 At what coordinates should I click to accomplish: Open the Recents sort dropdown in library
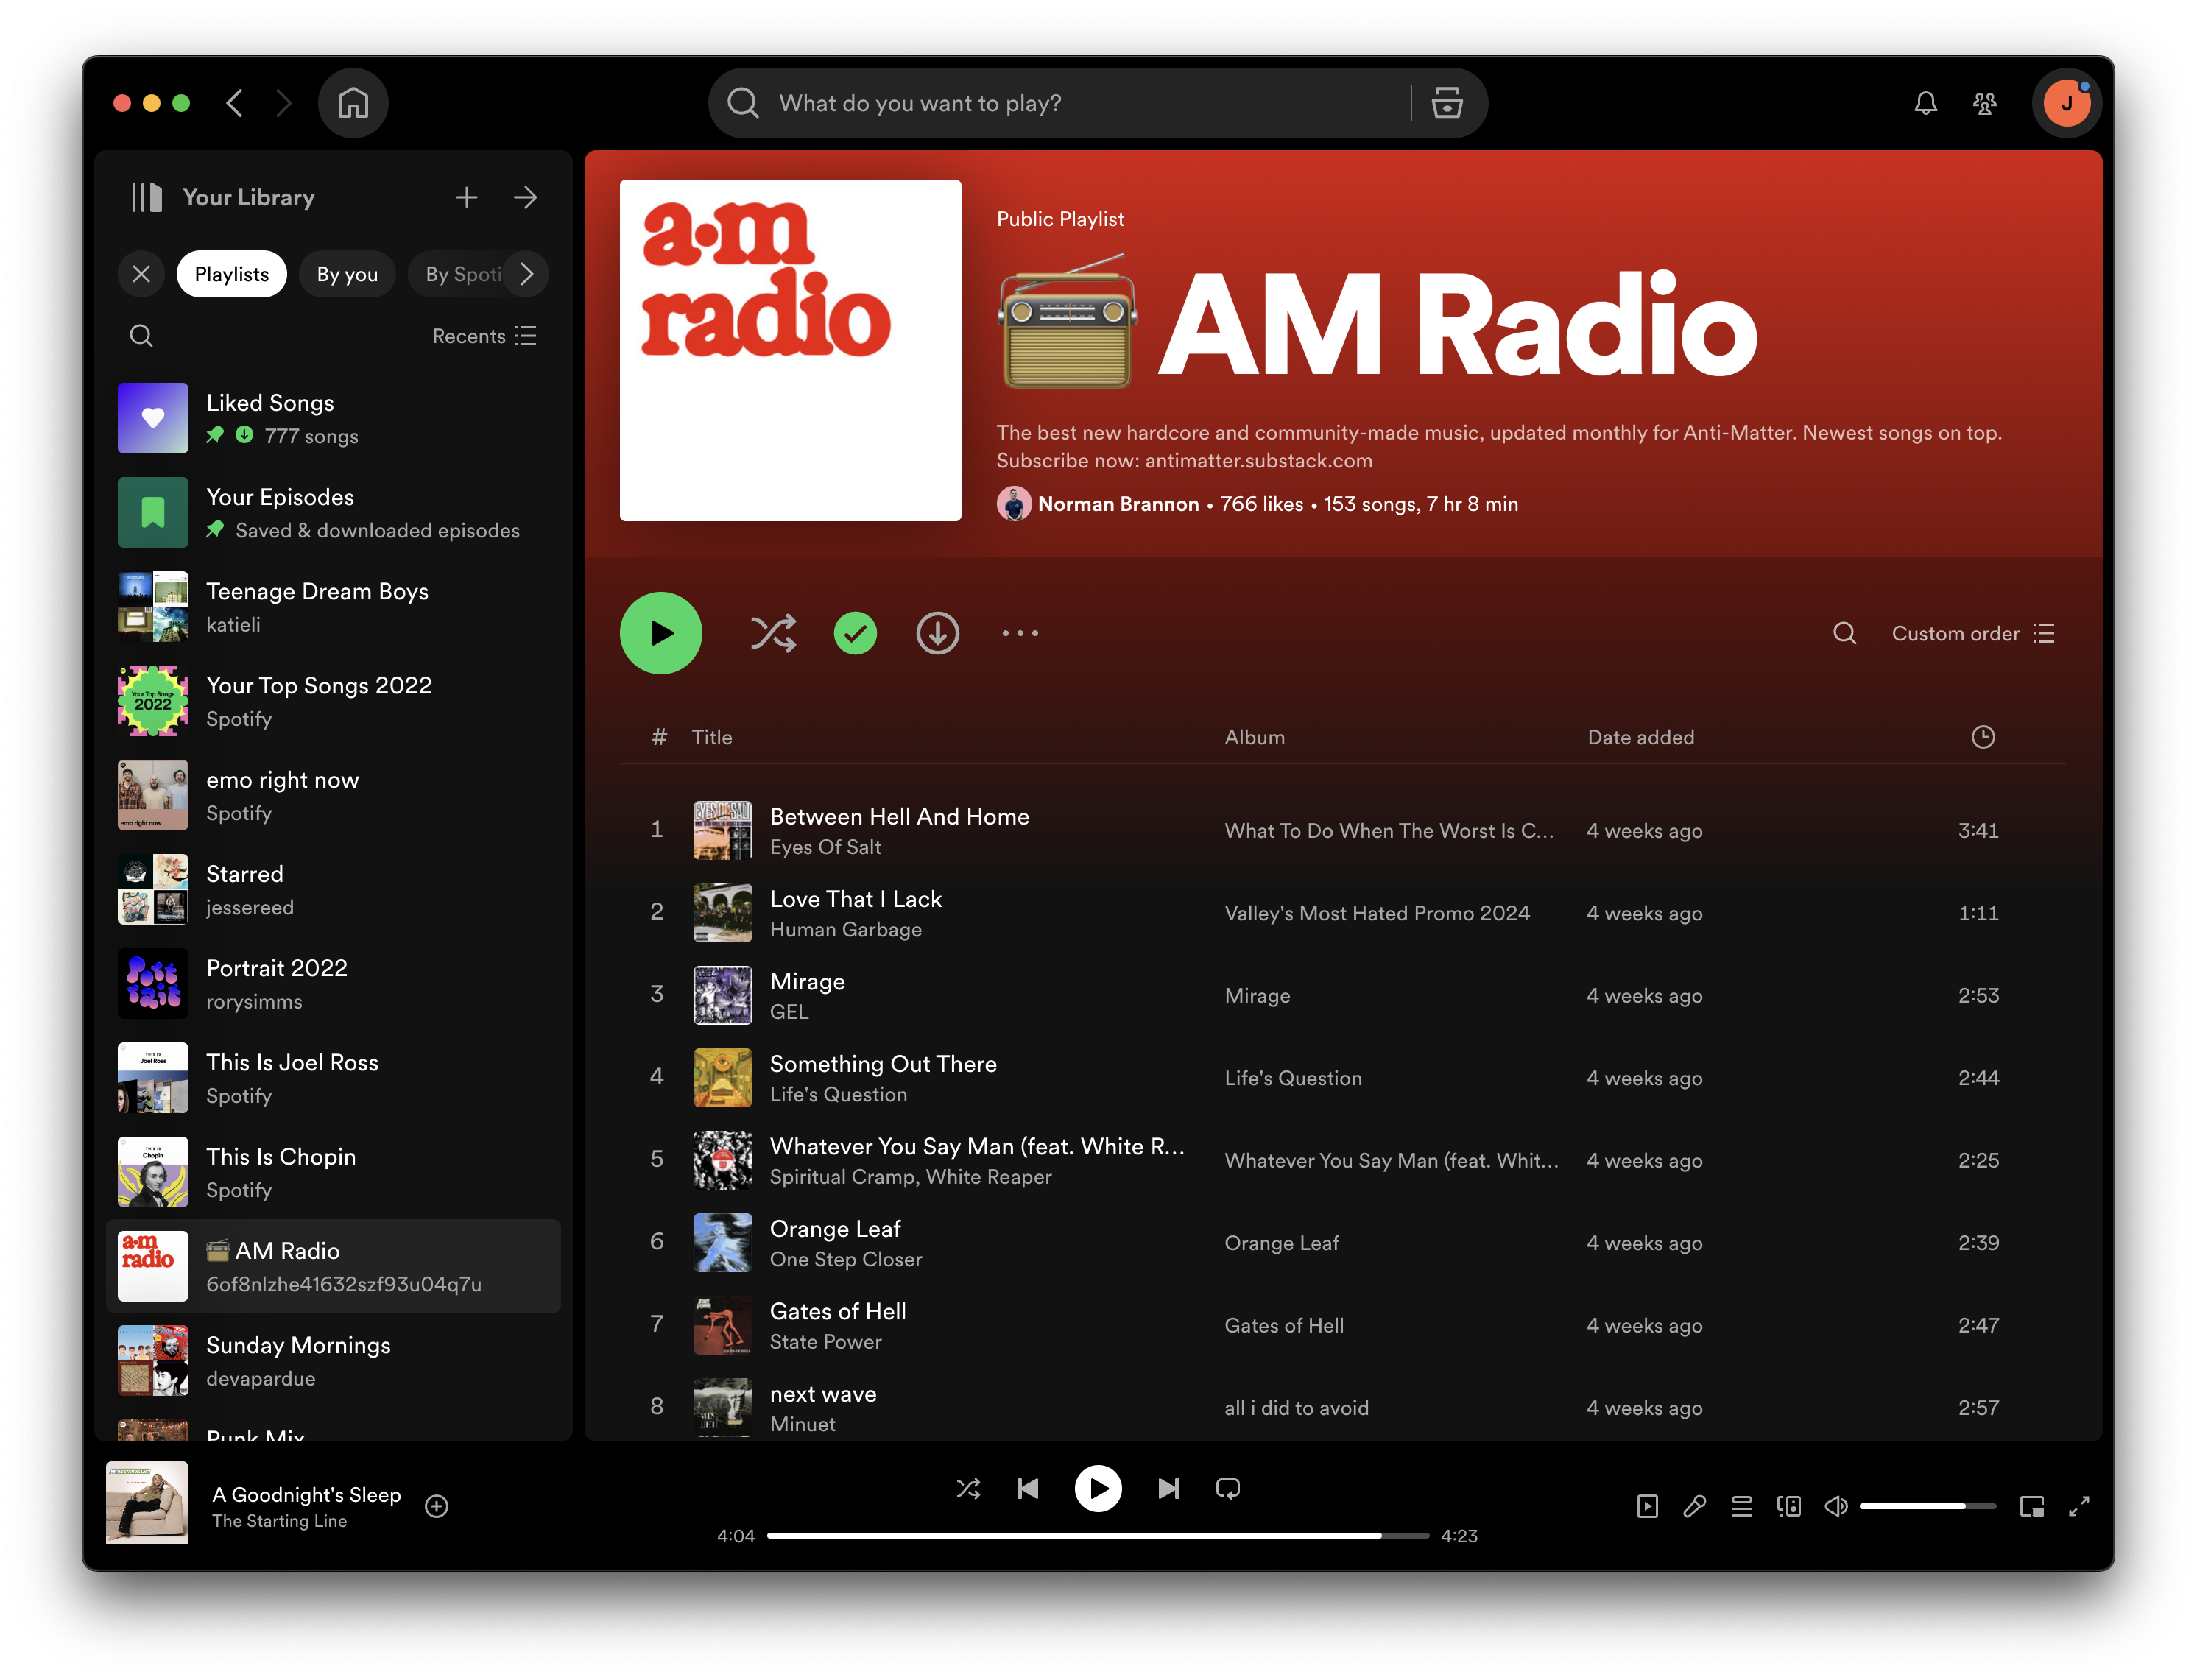tap(484, 336)
